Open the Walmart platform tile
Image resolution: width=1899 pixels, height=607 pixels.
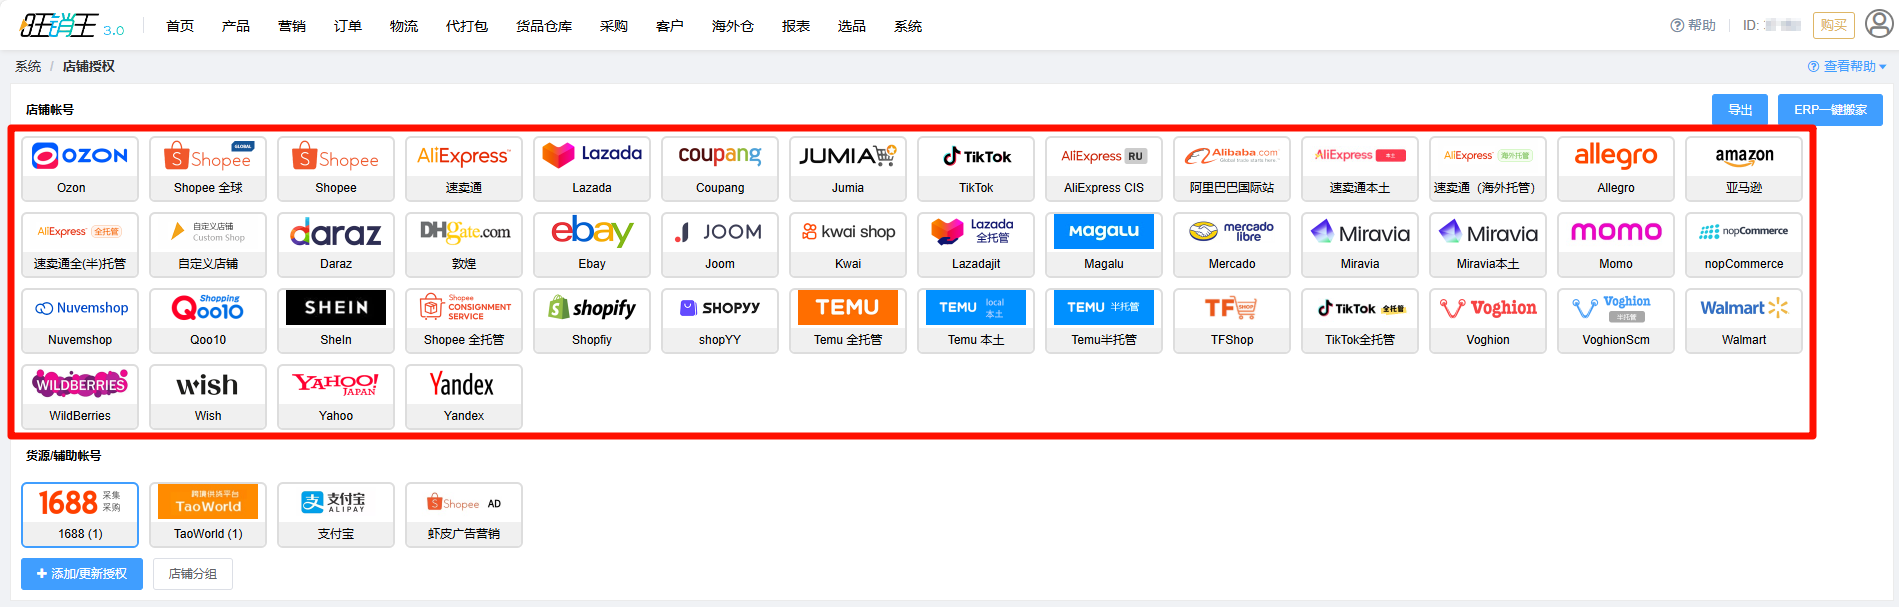coord(1744,321)
